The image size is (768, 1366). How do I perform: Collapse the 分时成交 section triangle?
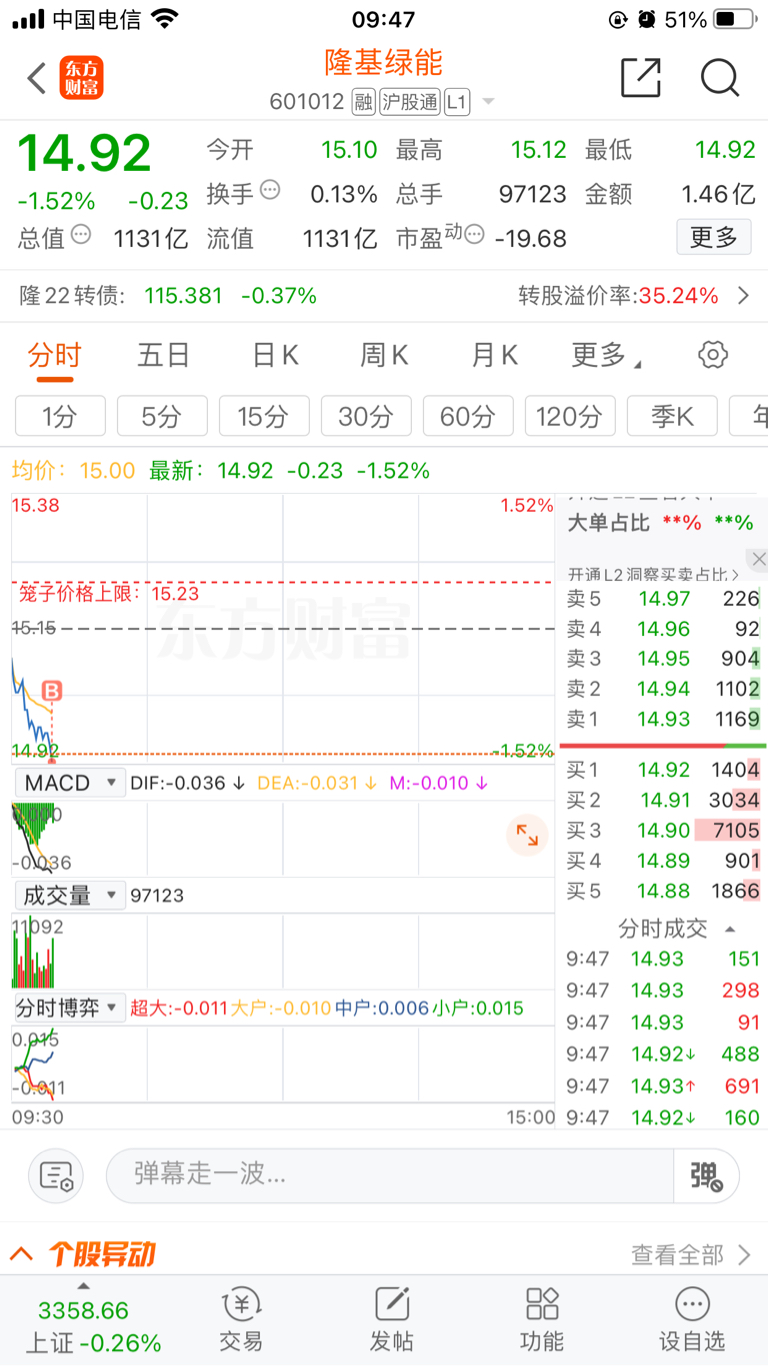pyautogui.click(x=730, y=929)
